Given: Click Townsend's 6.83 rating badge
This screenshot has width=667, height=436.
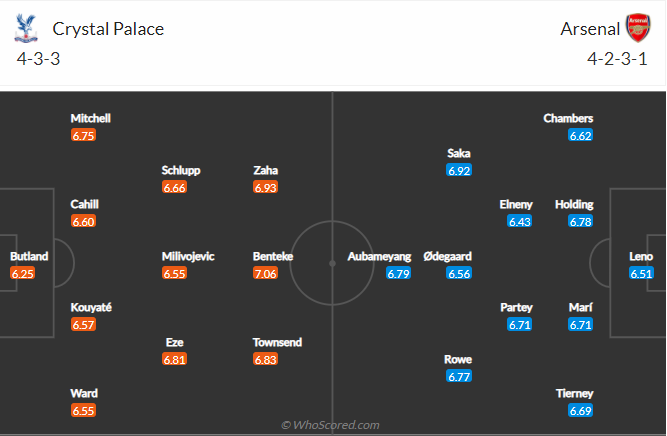Looking at the screenshot, I should point(266,359).
